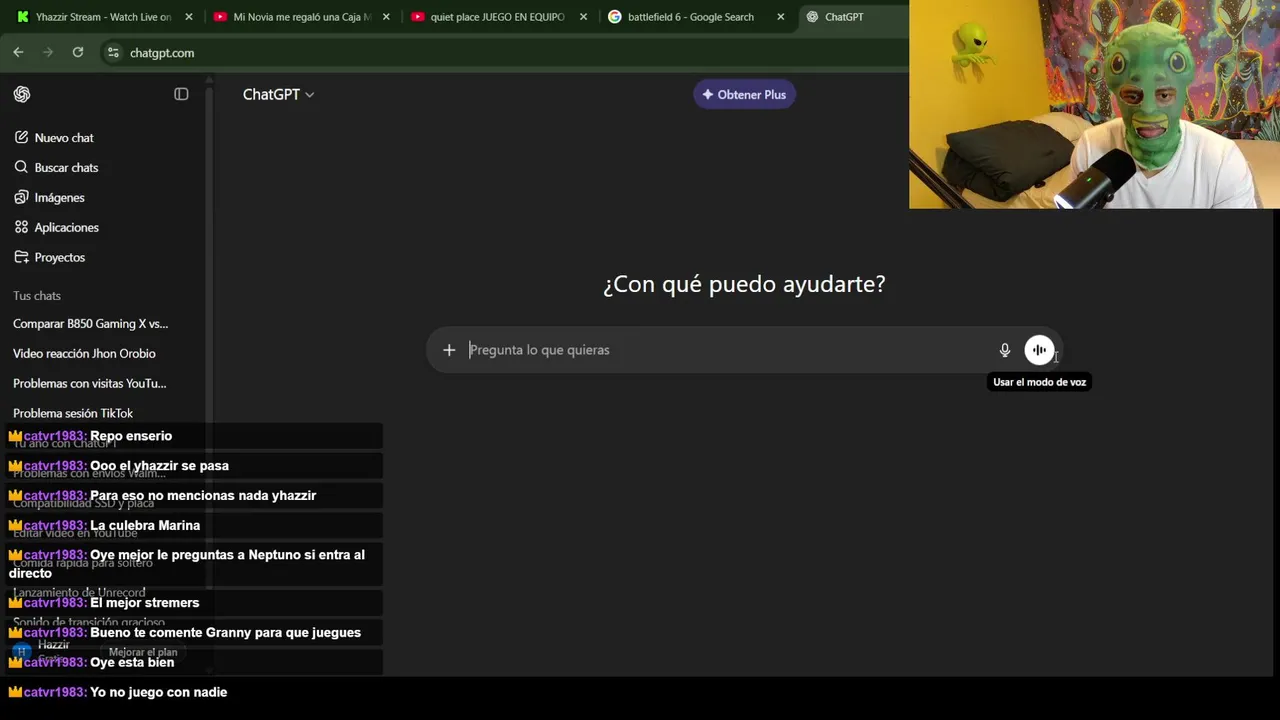Collapse the Tus chats section header
Viewport: 1280px width, 720px height.
37,296
